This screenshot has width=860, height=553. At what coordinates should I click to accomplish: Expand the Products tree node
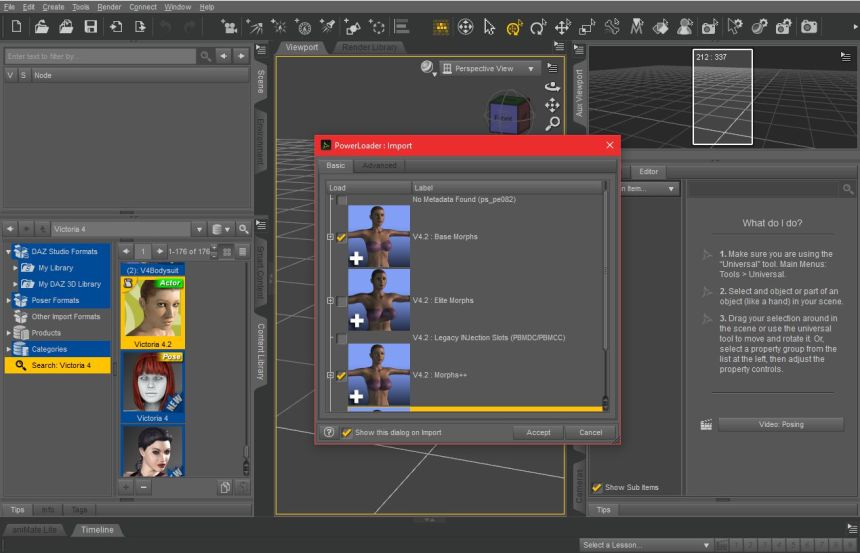tap(9, 333)
